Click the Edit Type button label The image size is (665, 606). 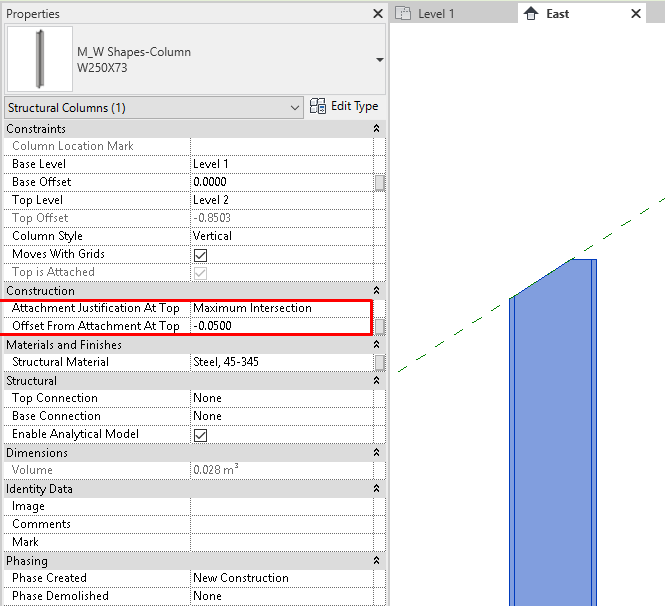[x=354, y=106]
